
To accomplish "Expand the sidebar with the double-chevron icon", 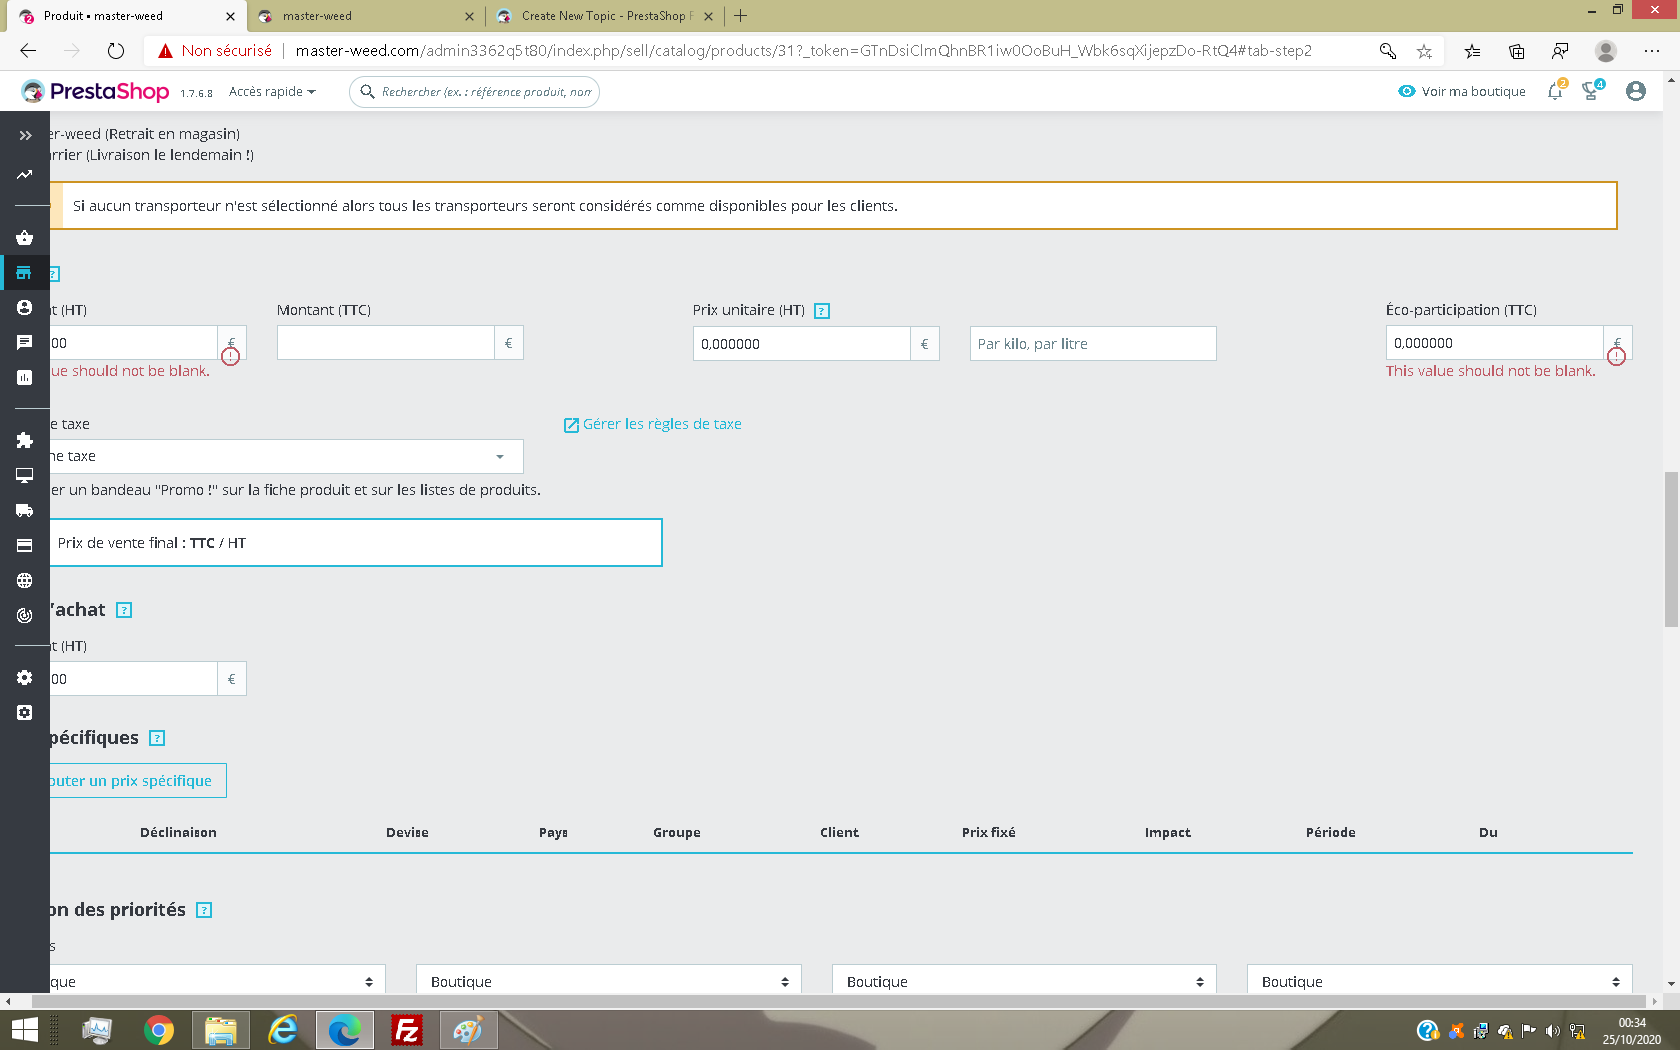I will click(x=25, y=135).
